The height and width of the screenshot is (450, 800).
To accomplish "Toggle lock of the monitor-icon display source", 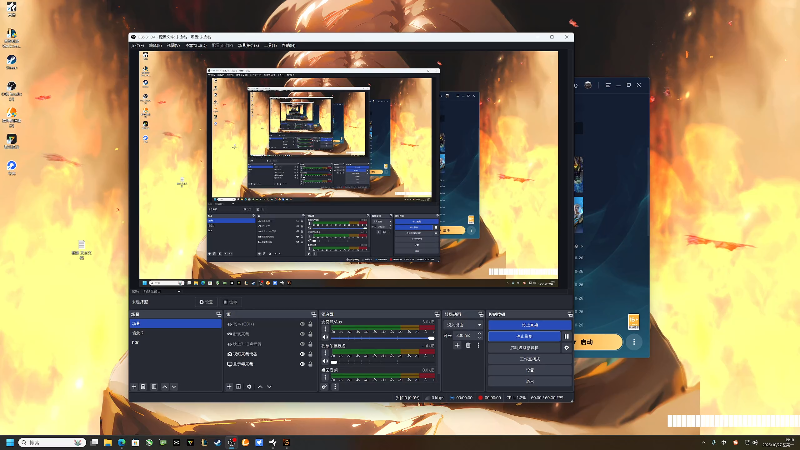I will tap(310, 364).
